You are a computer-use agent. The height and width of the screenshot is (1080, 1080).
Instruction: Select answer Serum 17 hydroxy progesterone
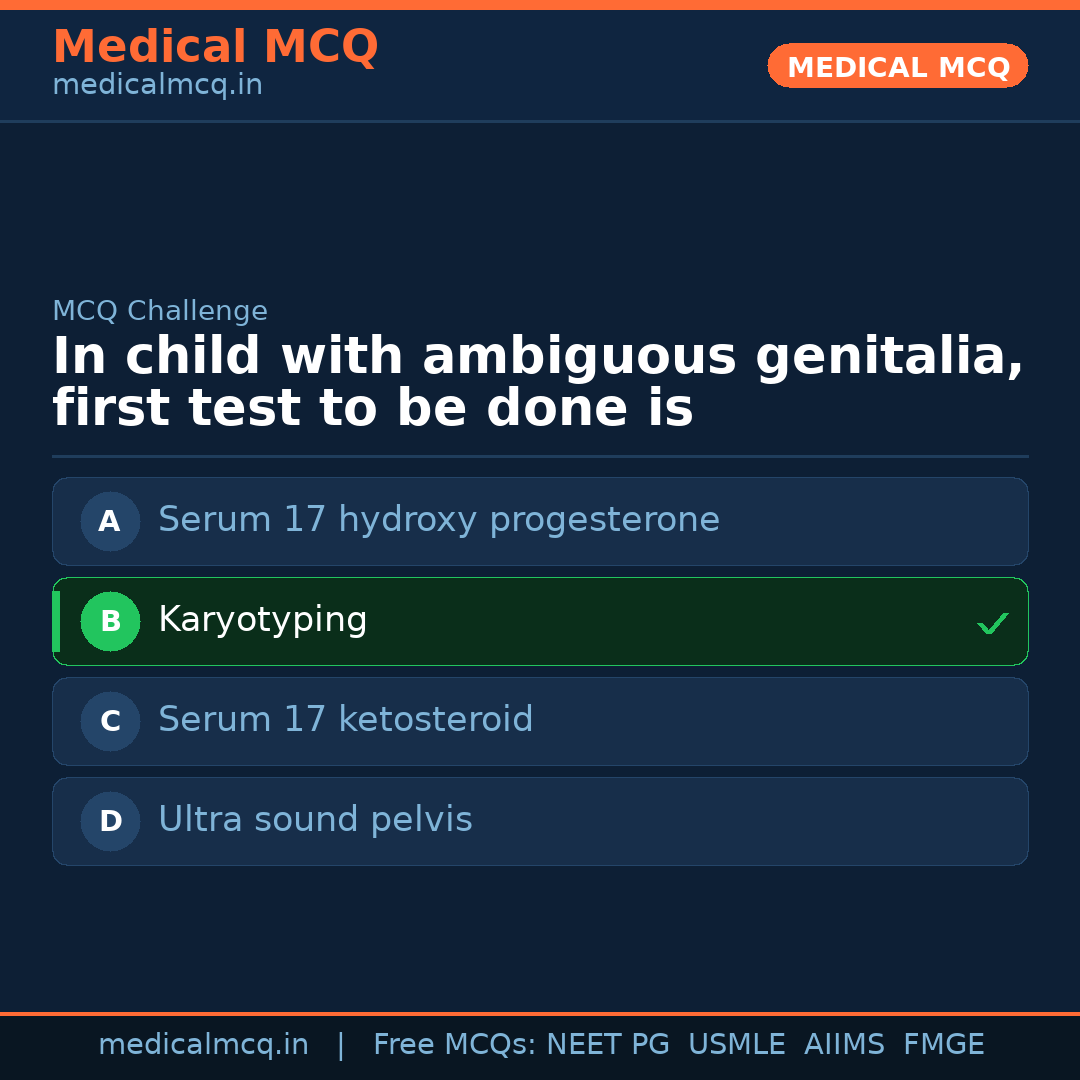438,520
